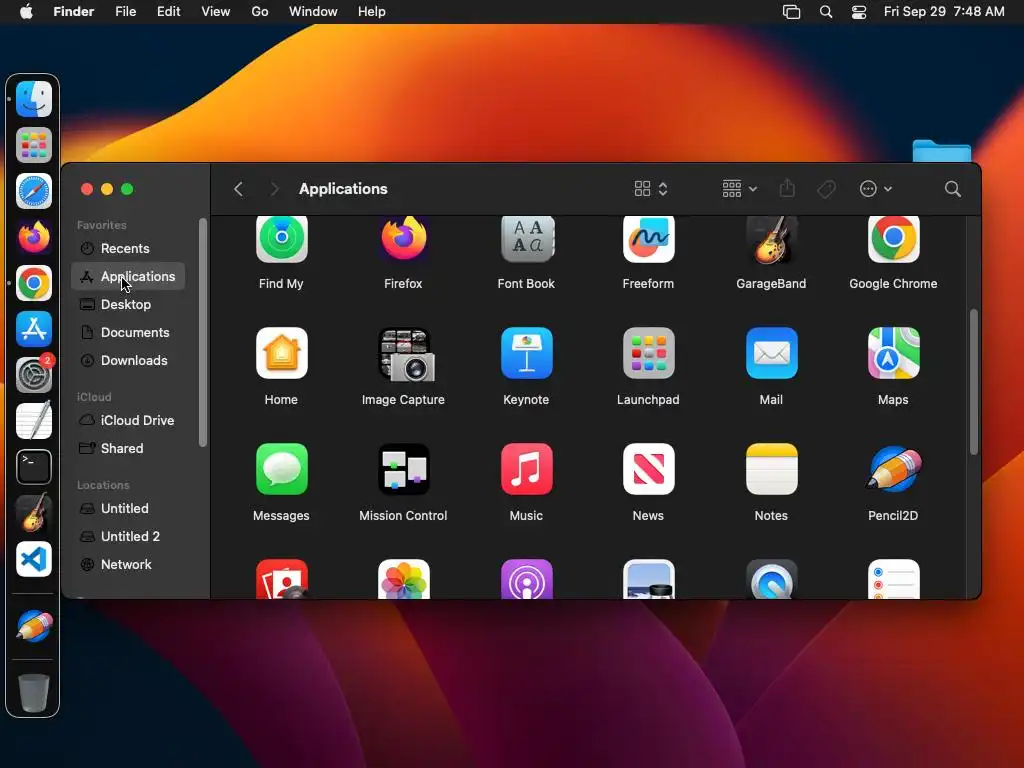Select Pencil2D in the Applications window

(893, 469)
